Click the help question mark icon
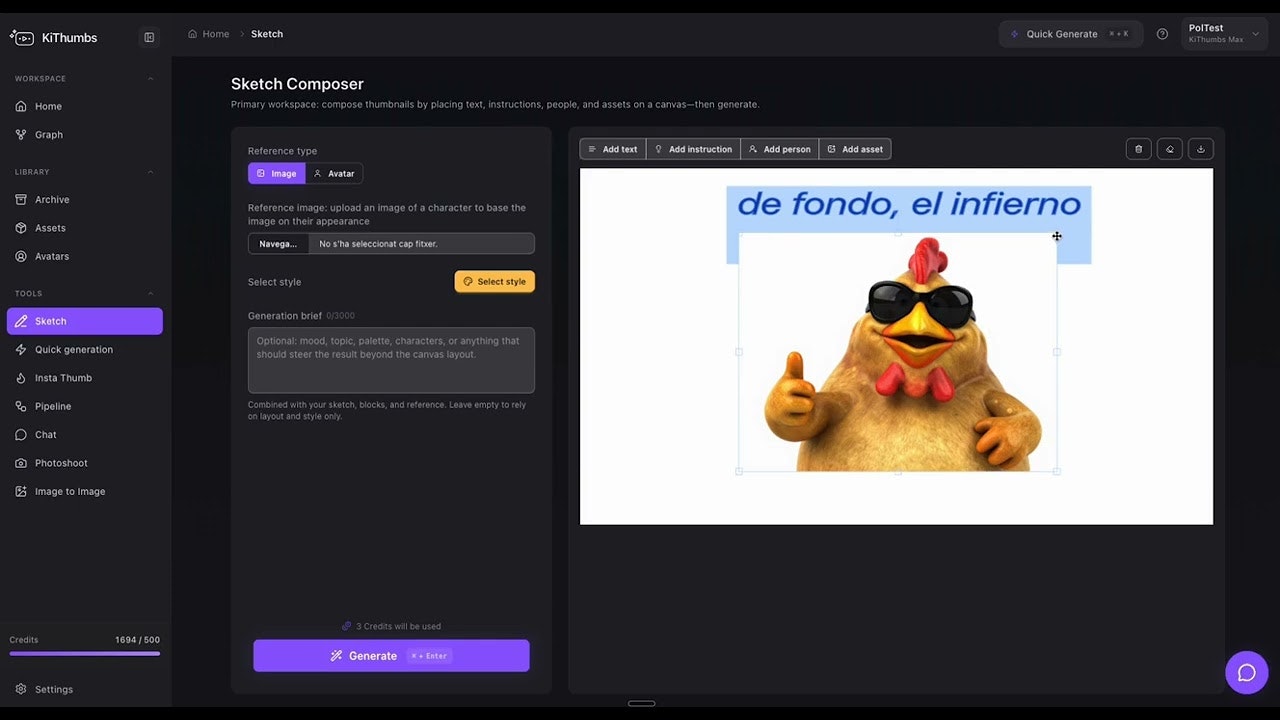This screenshot has height=720, width=1280. pyautogui.click(x=1162, y=34)
